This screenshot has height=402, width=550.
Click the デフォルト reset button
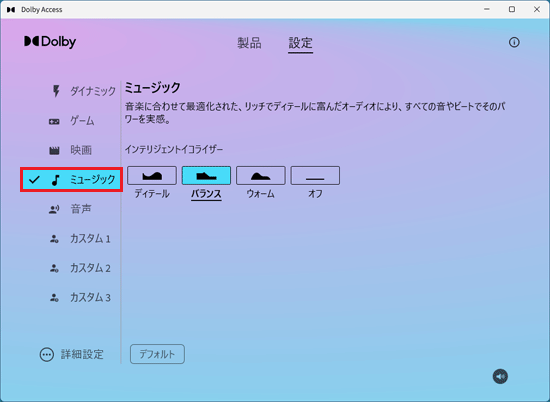coord(157,354)
